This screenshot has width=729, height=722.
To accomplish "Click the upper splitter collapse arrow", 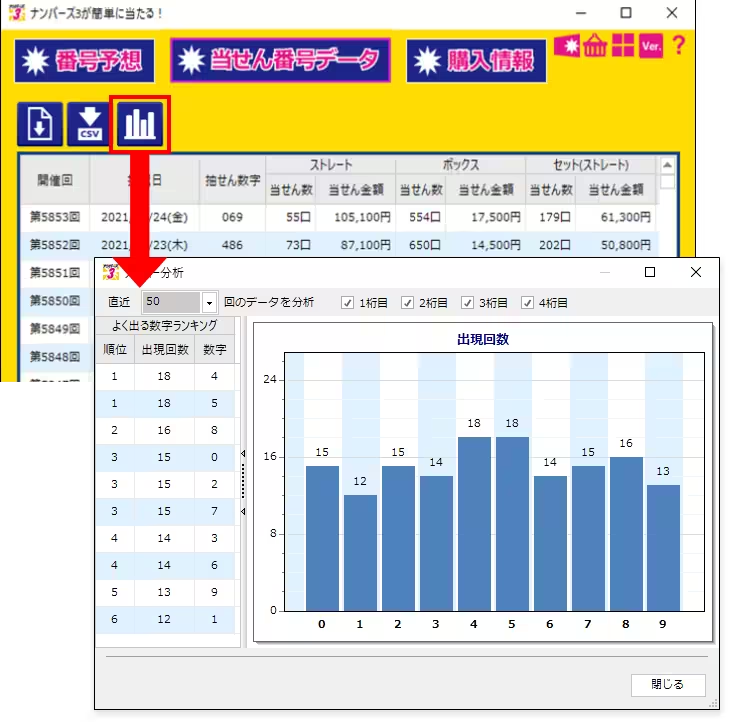I will coord(243,453).
